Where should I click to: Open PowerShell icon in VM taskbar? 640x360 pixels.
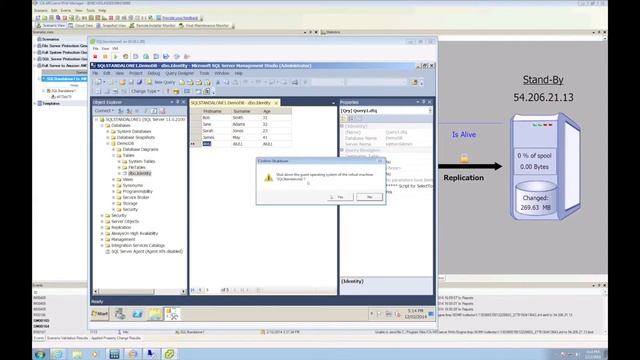pyautogui.click(x=137, y=314)
